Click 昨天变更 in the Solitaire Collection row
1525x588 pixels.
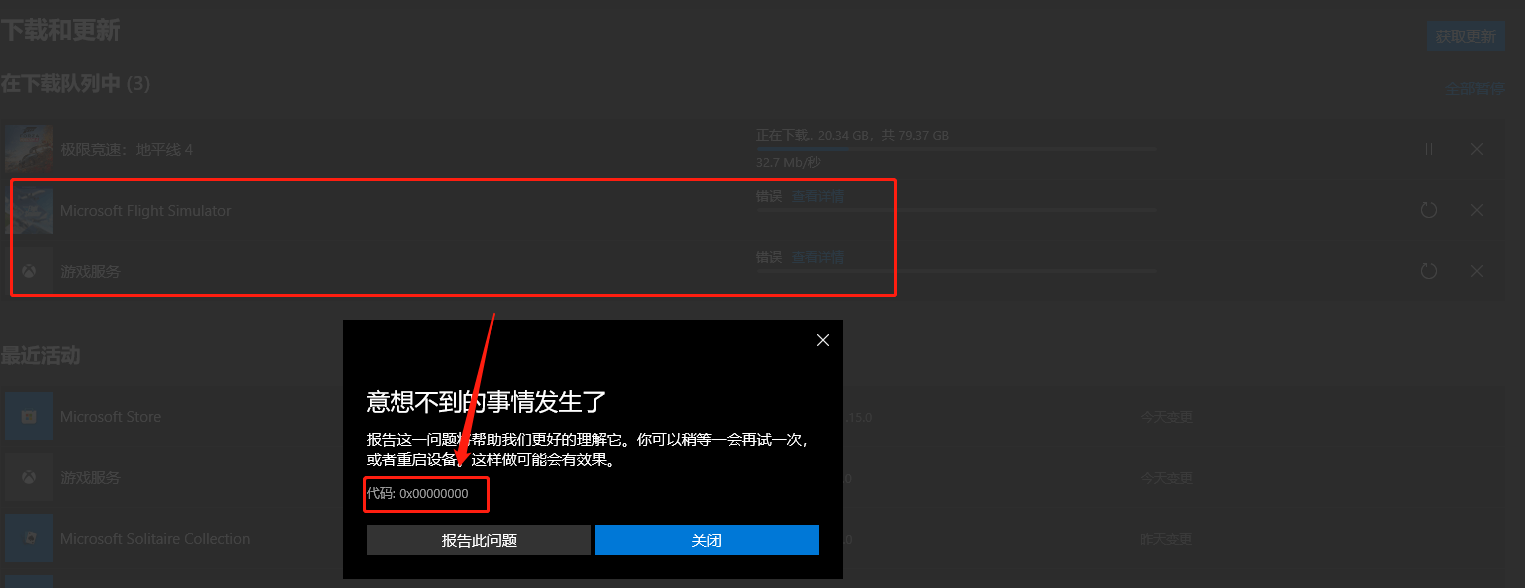coord(1167,539)
